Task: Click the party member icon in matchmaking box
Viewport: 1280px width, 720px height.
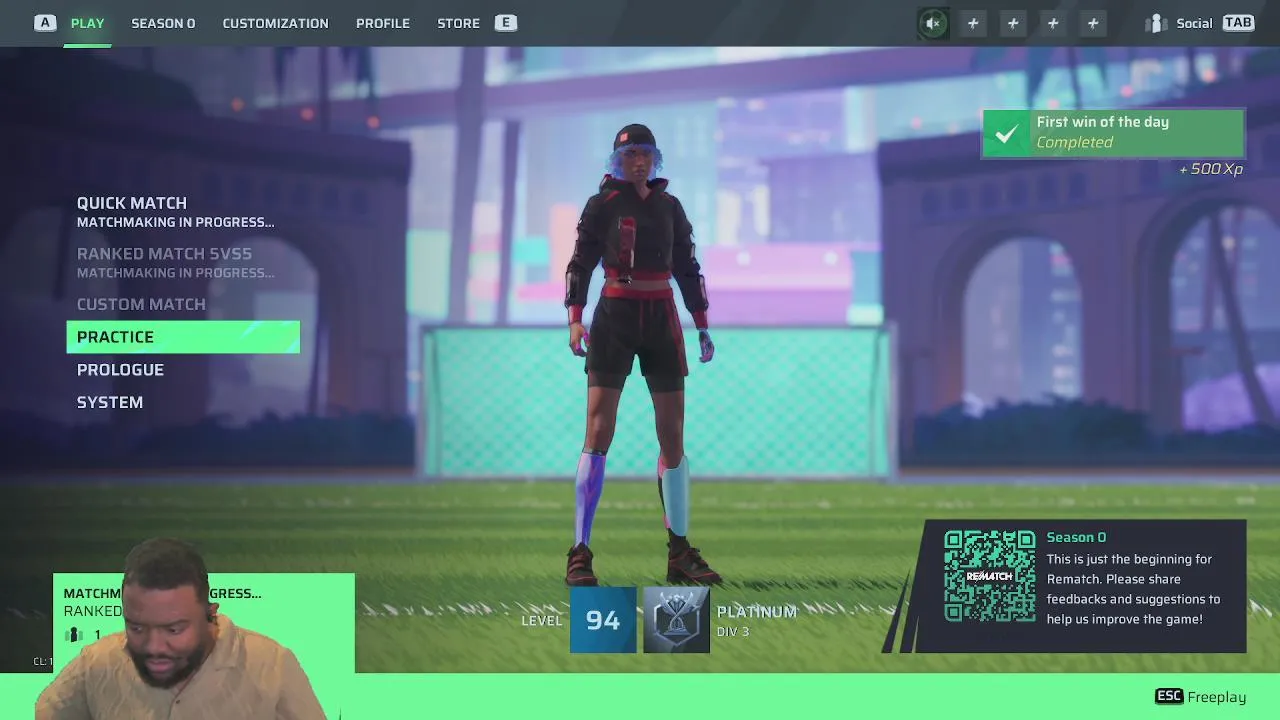Action: [x=74, y=635]
